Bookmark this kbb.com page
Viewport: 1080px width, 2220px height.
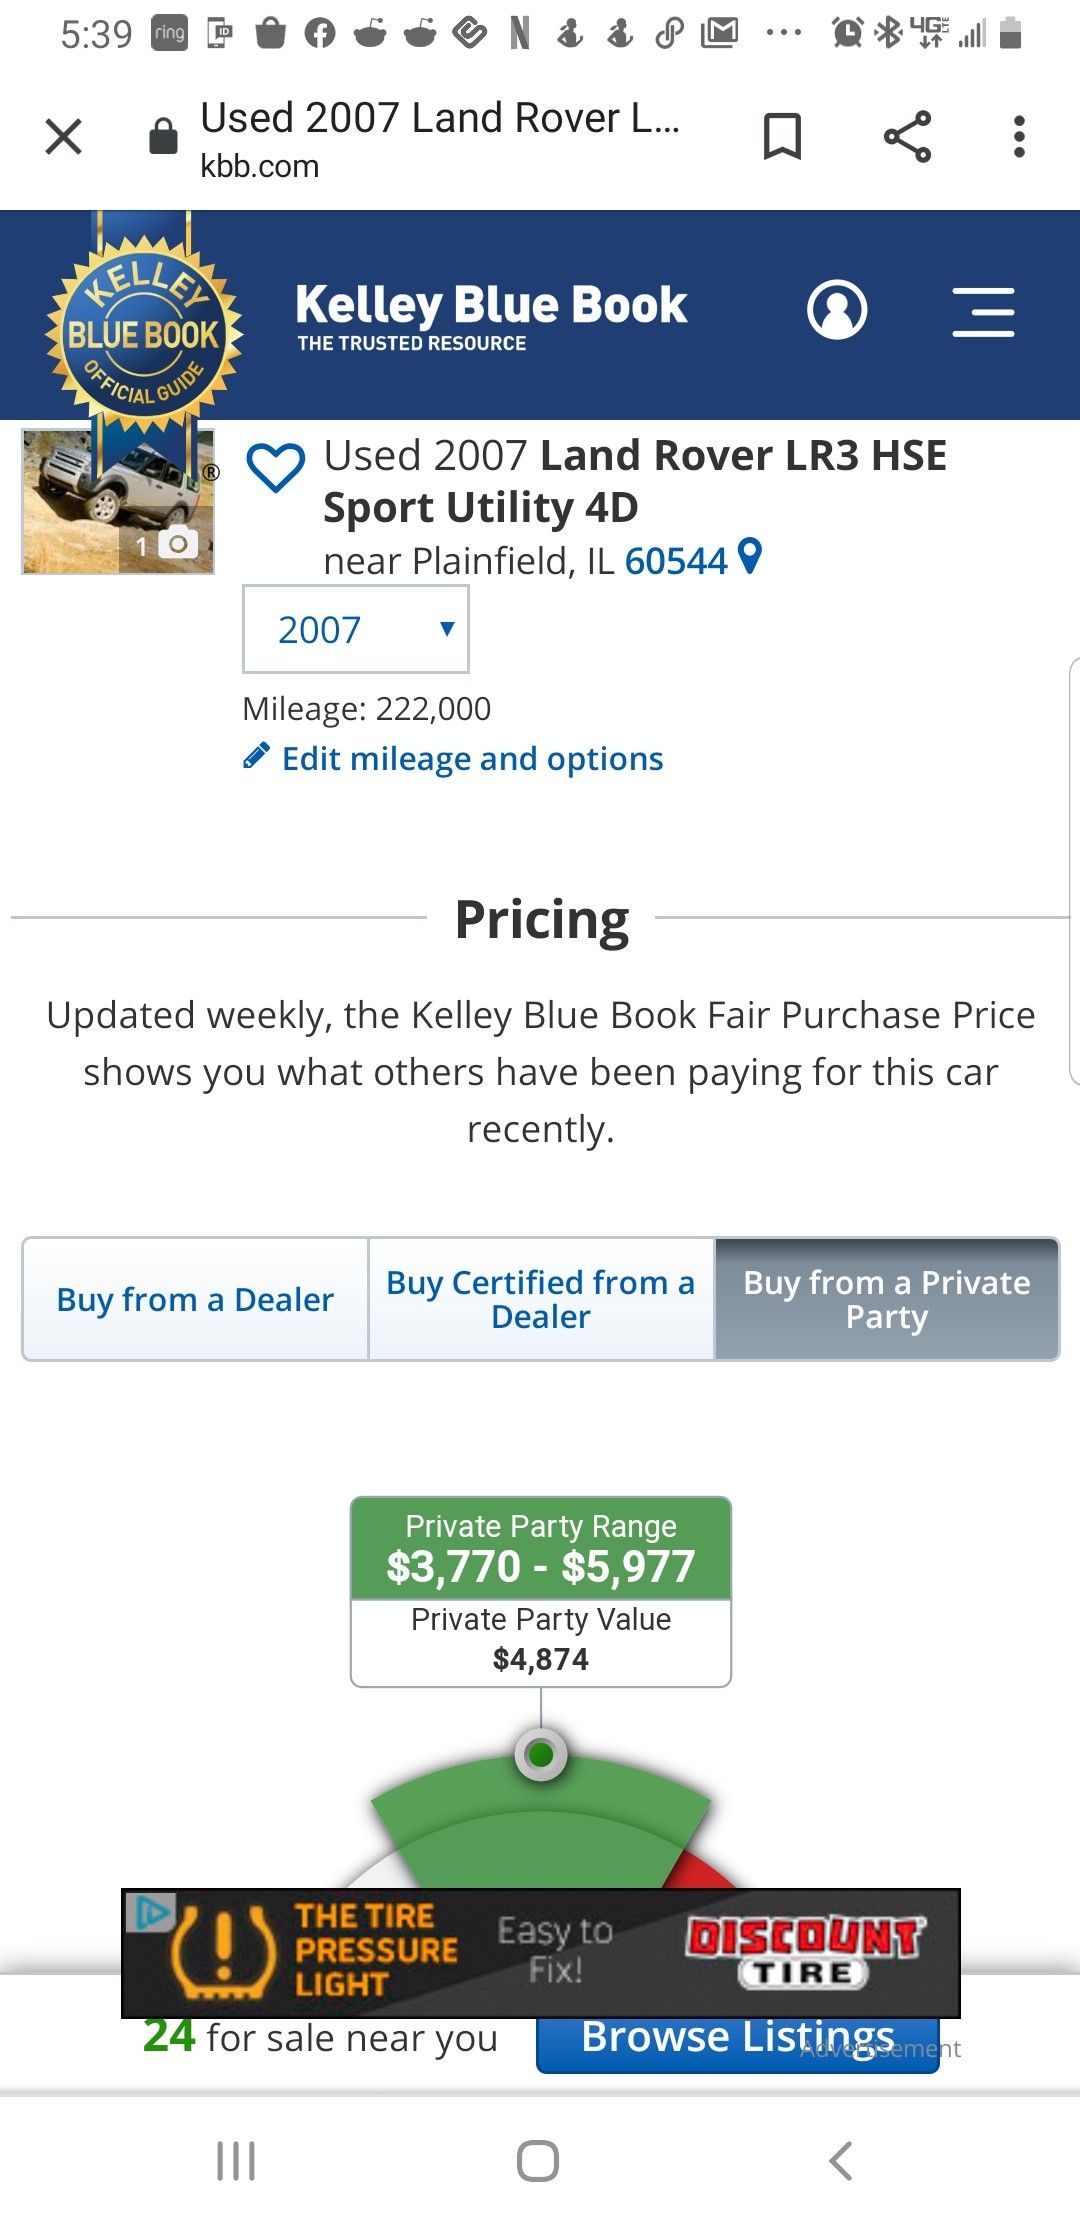[x=782, y=137]
